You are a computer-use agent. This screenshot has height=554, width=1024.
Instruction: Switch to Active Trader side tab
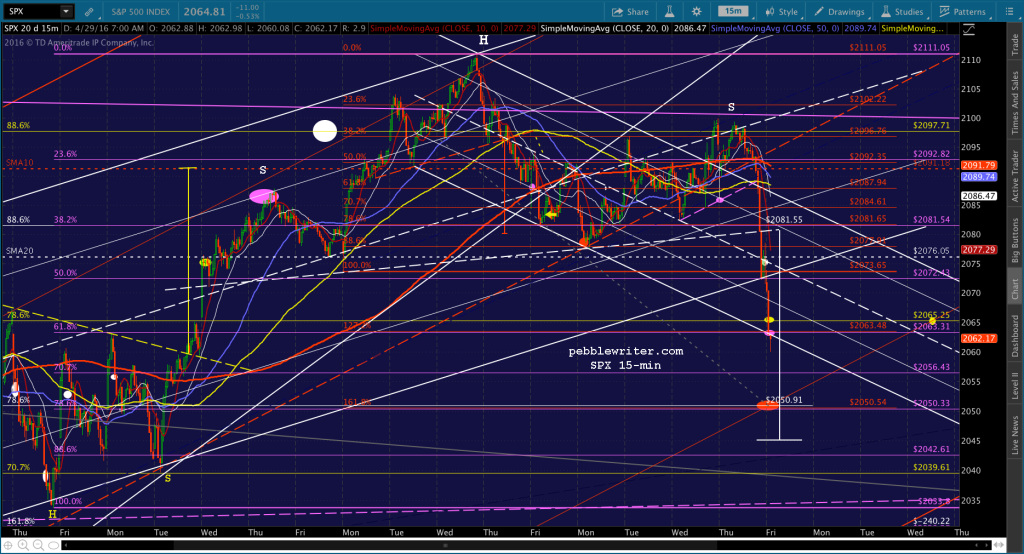pos(1015,176)
